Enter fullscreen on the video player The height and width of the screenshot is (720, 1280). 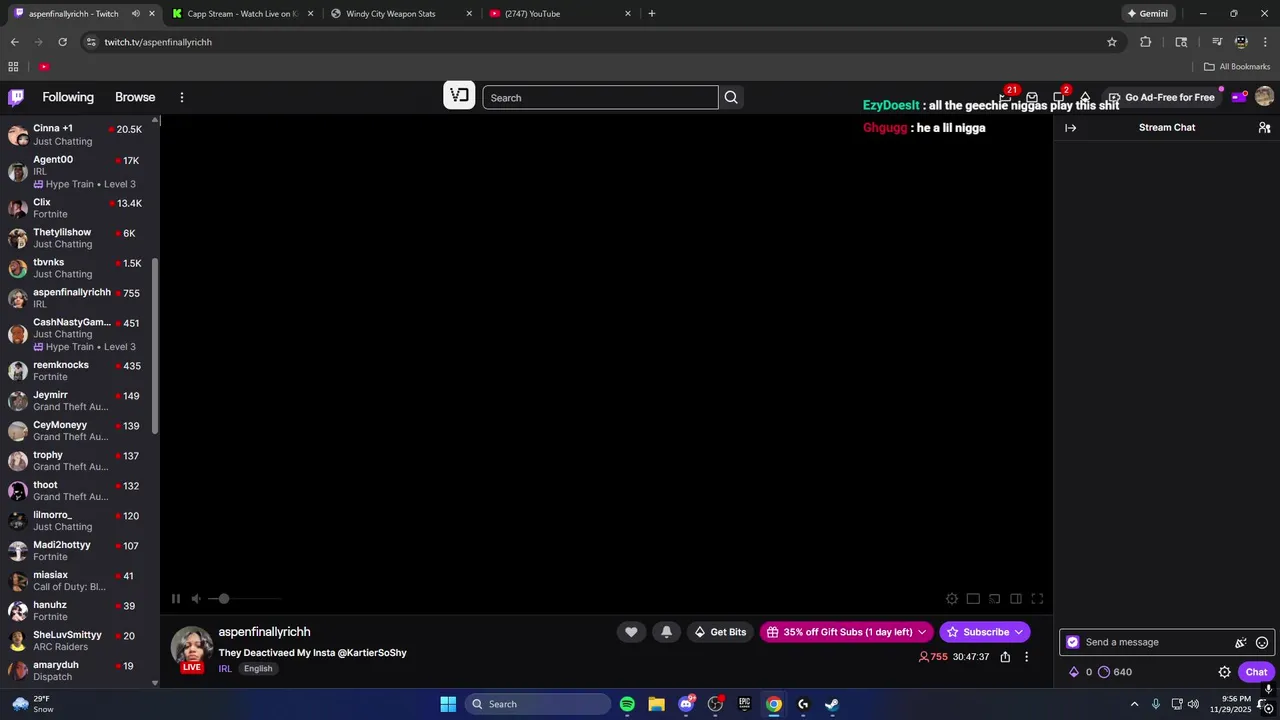pyautogui.click(x=1037, y=599)
